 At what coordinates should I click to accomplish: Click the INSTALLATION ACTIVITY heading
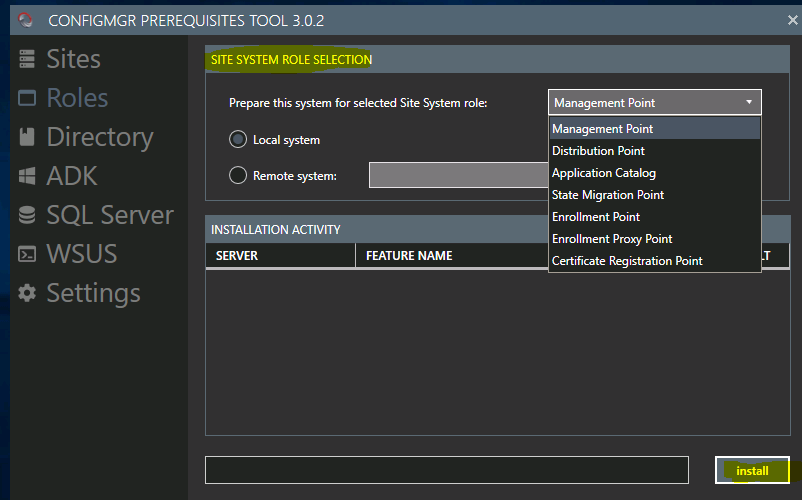[x=276, y=230]
